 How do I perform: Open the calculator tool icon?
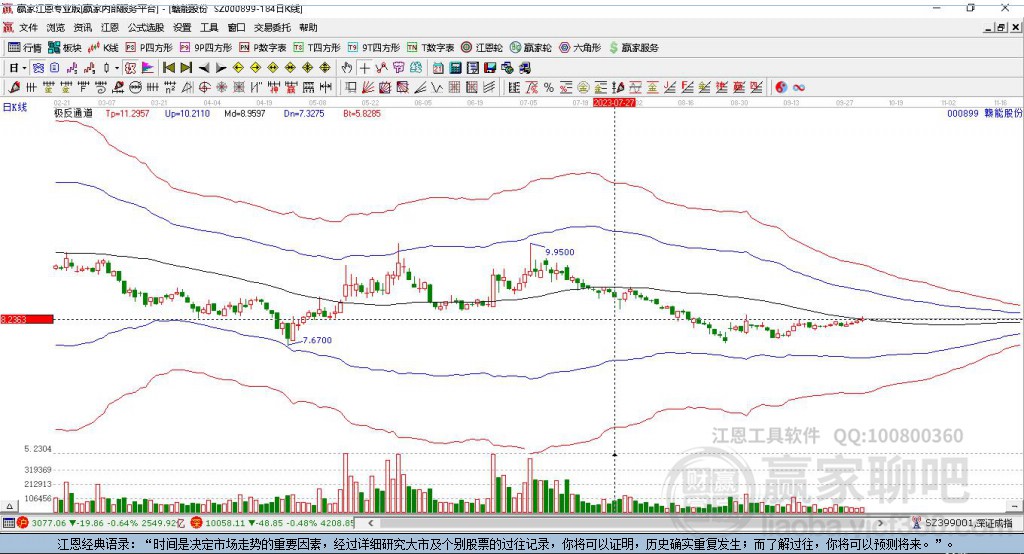pyautogui.click(x=455, y=68)
